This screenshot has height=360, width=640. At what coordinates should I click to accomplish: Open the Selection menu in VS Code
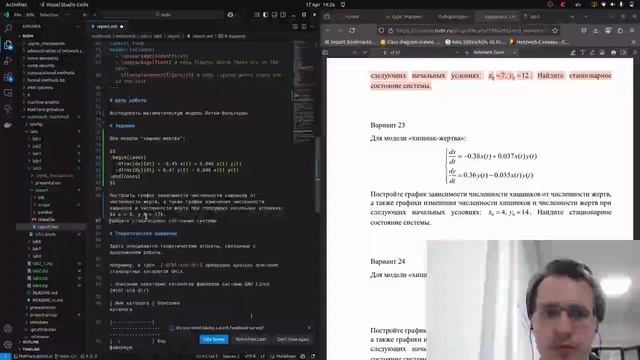coord(49,15)
